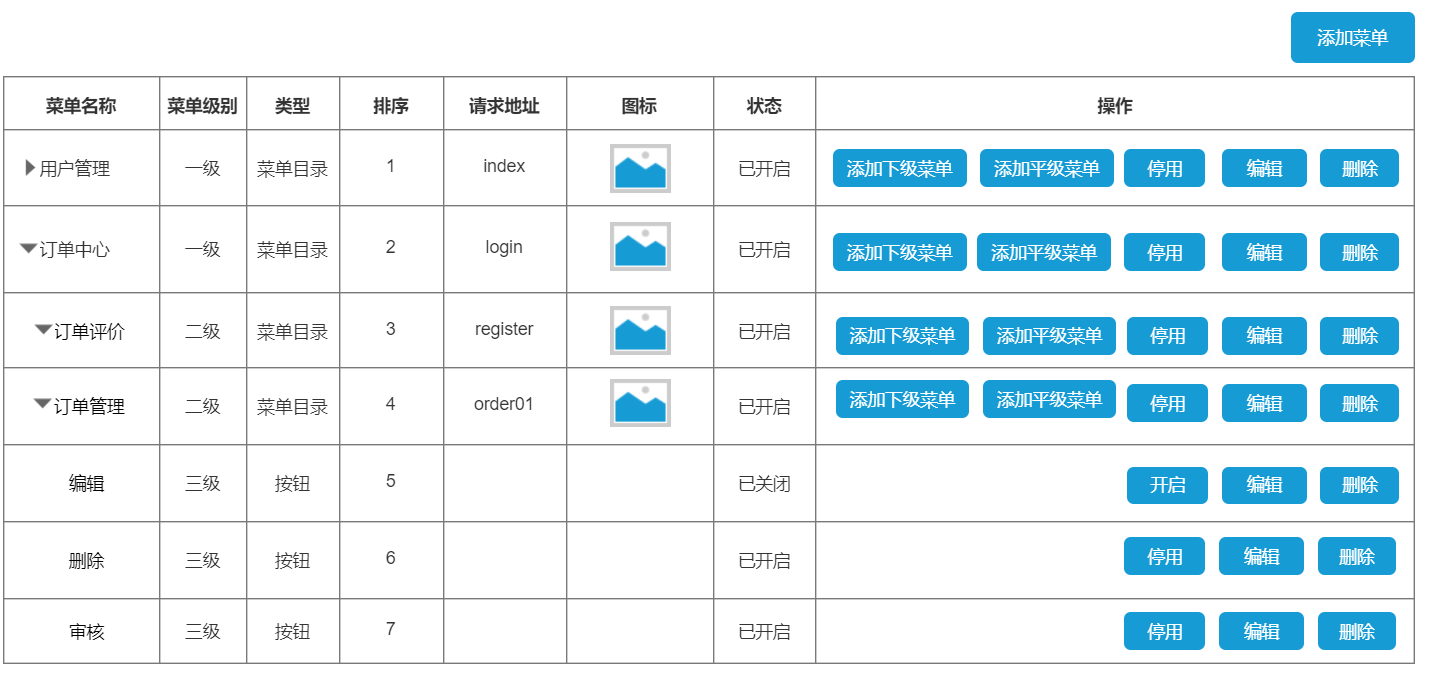The width and height of the screenshot is (1431, 683).
Task: Collapse the 订单评价 tree node
Action: pos(43,329)
